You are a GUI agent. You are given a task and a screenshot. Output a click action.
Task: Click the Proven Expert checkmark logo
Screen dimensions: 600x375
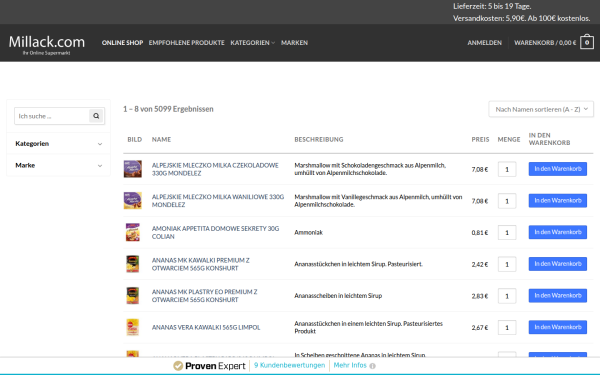(178, 366)
